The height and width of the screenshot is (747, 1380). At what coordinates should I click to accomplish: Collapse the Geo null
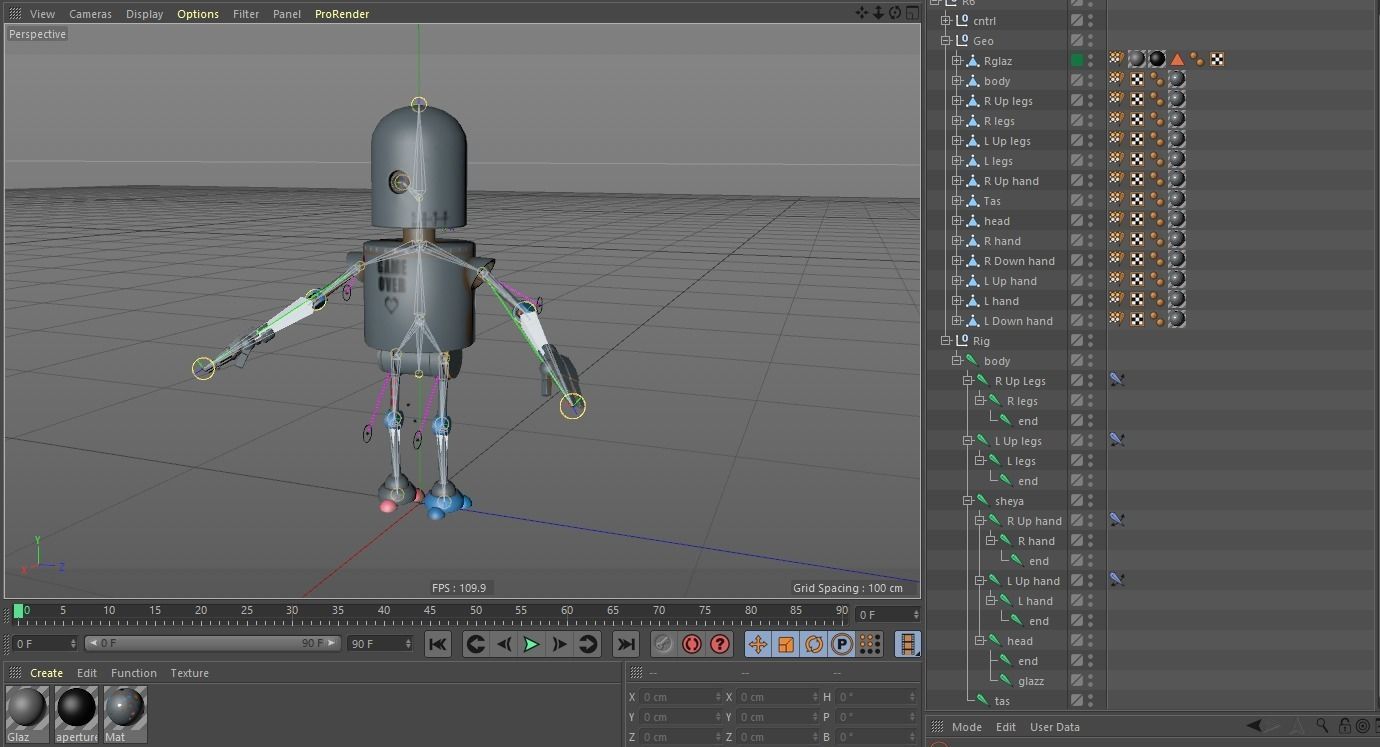click(945, 40)
